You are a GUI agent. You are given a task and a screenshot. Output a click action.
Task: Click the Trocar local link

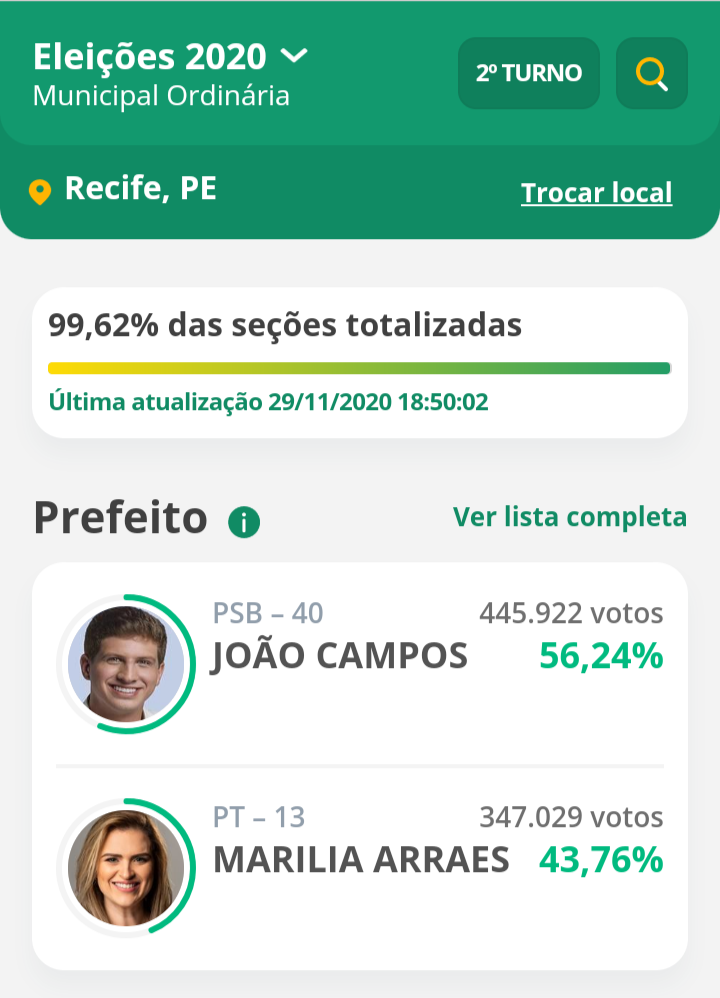[596, 193]
